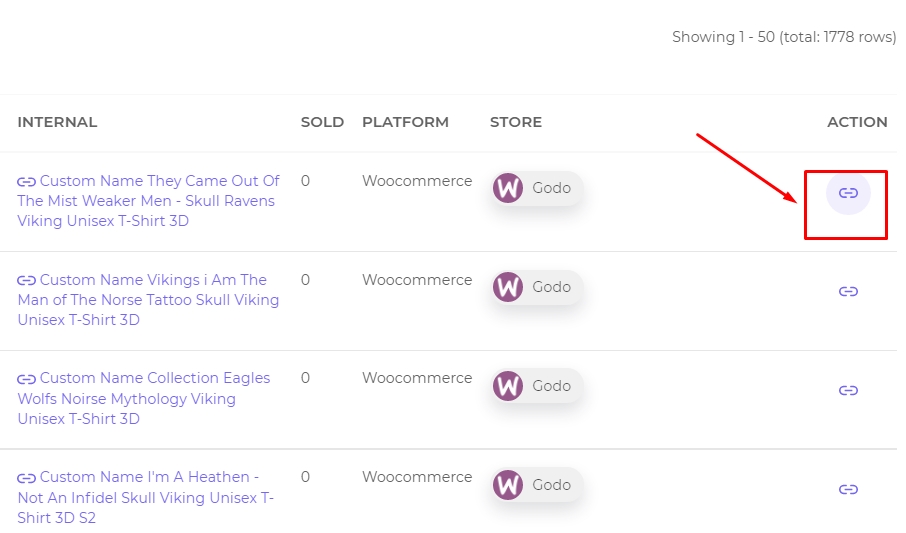Click Woocommerce logo in first Godo badge
Viewport: 906px width, 533px height.
(x=508, y=188)
